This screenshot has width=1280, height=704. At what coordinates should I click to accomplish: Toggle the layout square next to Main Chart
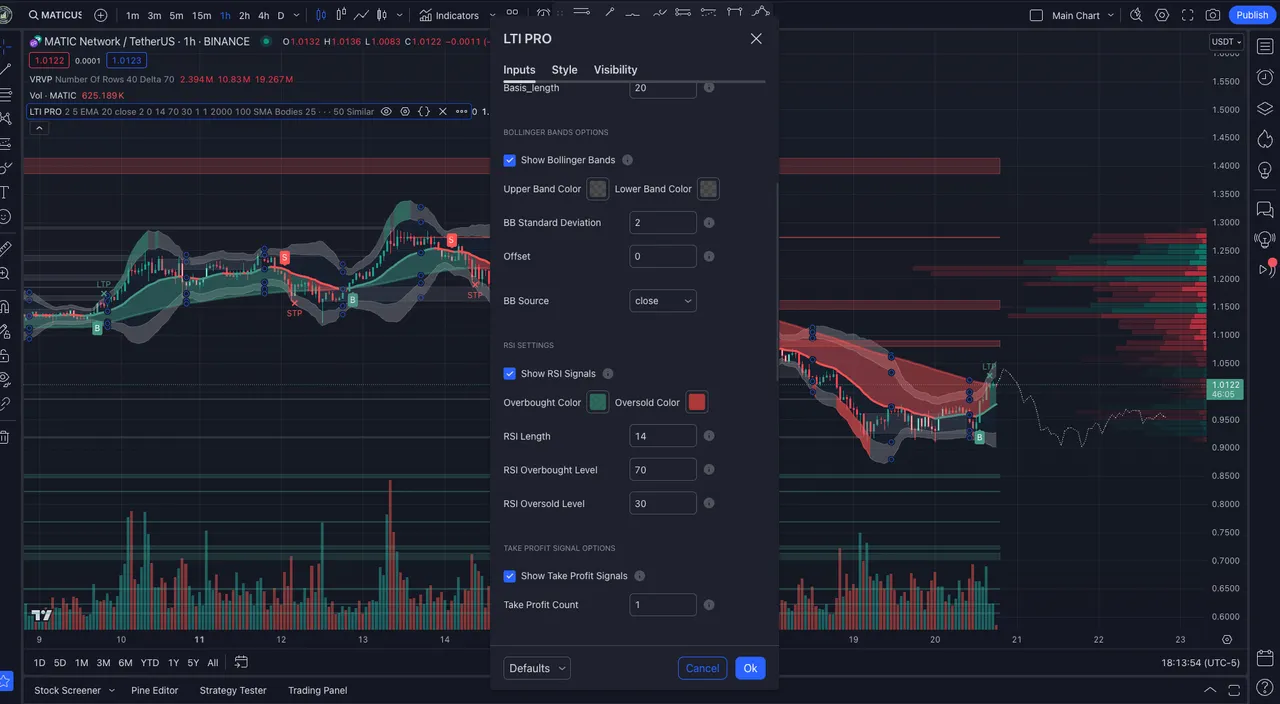1036,15
